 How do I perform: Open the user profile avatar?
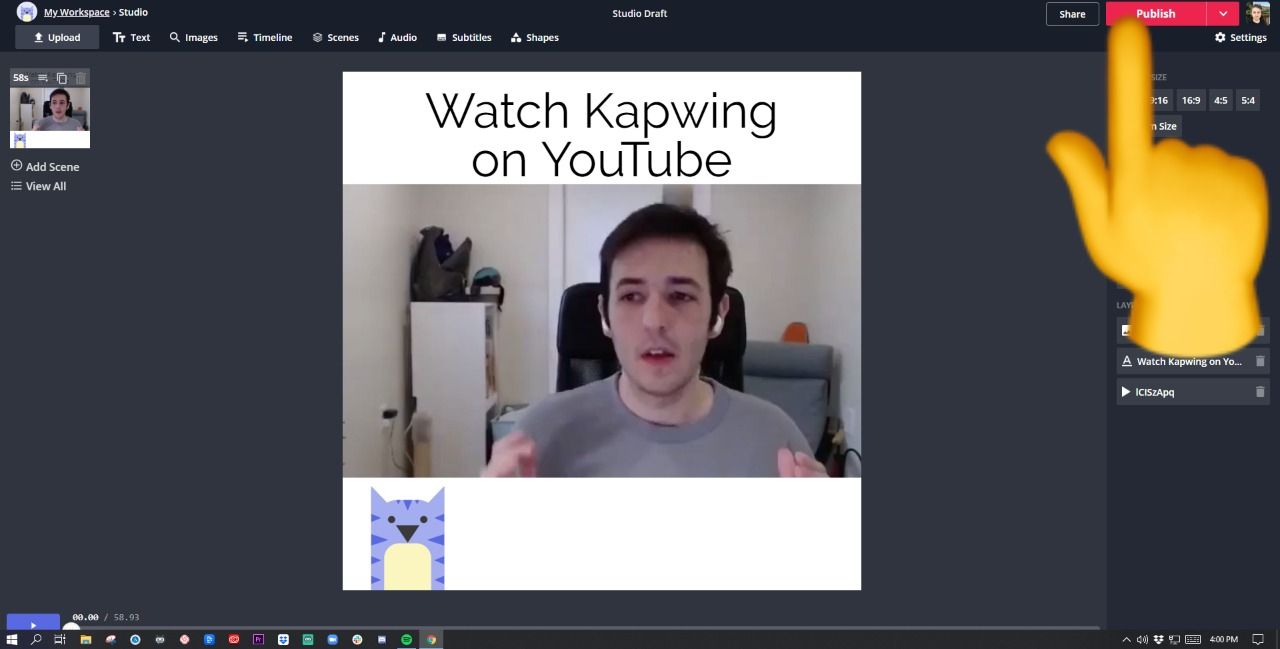tap(1258, 13)
